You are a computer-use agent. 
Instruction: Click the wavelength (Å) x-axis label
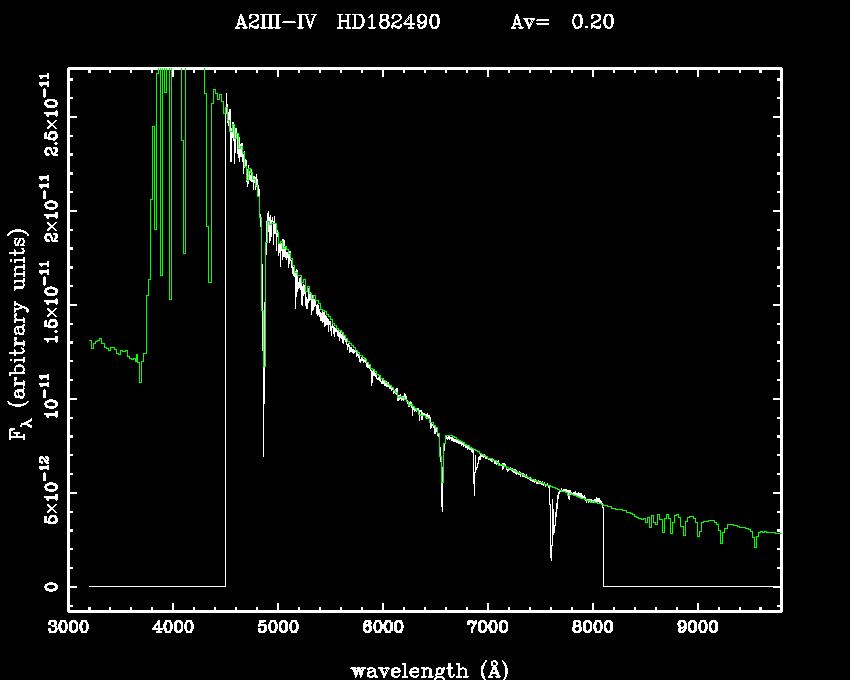tap(423, 669)
